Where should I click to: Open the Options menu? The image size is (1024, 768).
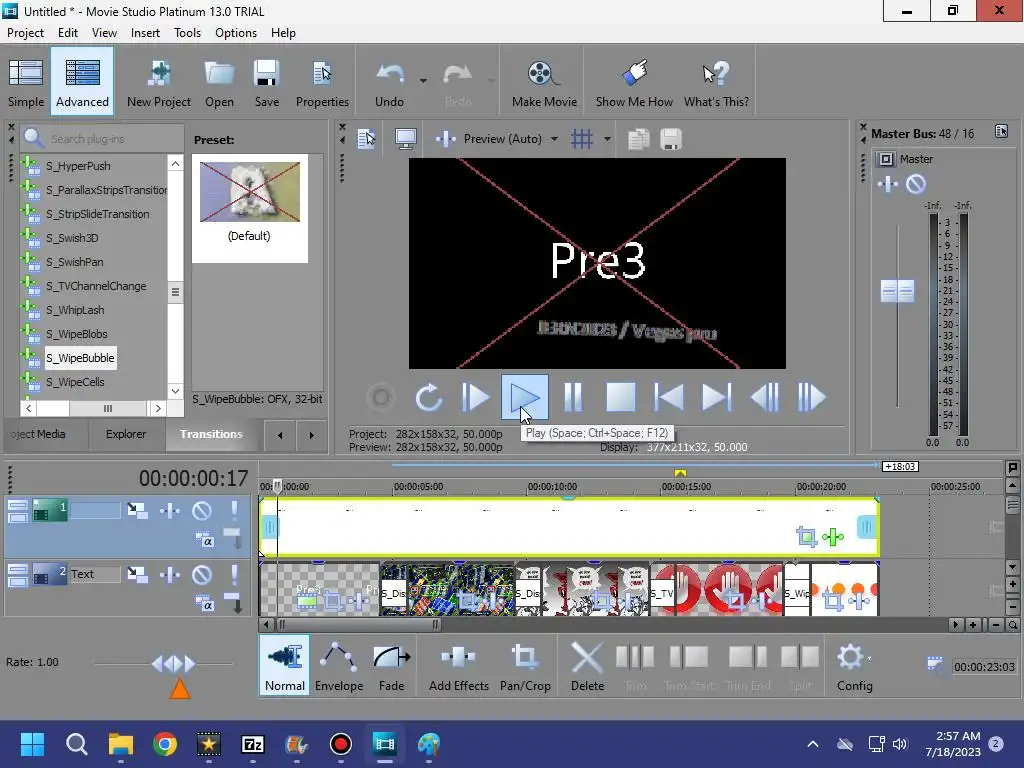pyautogui.click(x=236, y=33)
